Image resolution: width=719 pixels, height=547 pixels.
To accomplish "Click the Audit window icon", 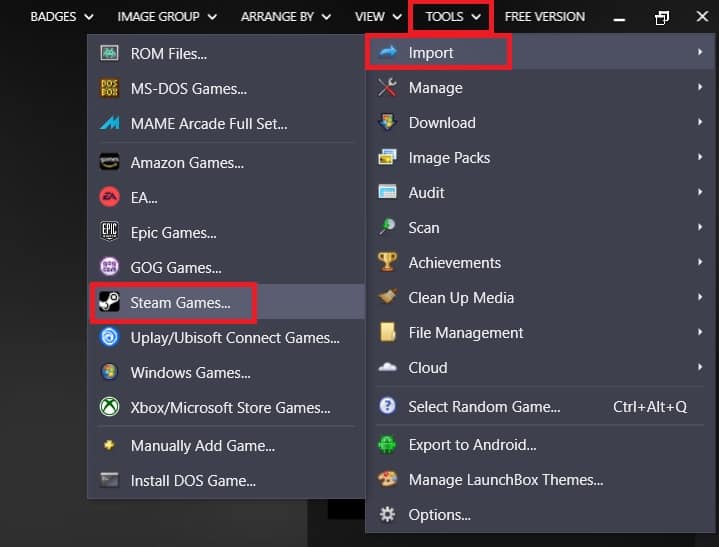I will pos(387,192).
